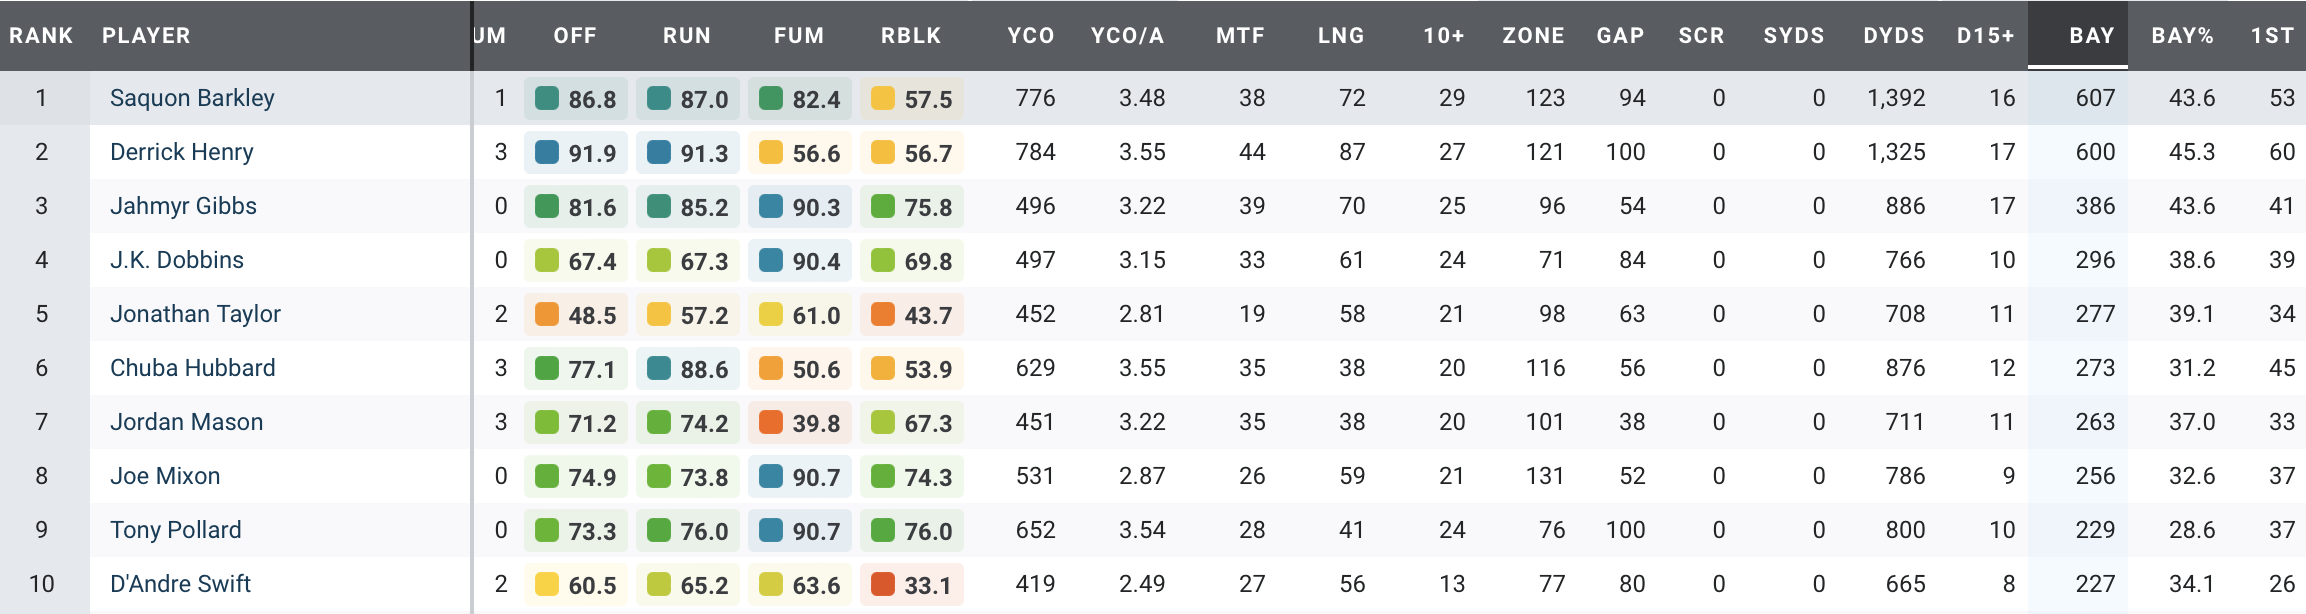Click D'Andre Swift's red 33.1 RBLK swatch
This screenshot has height=614, width=2306.
883,585
